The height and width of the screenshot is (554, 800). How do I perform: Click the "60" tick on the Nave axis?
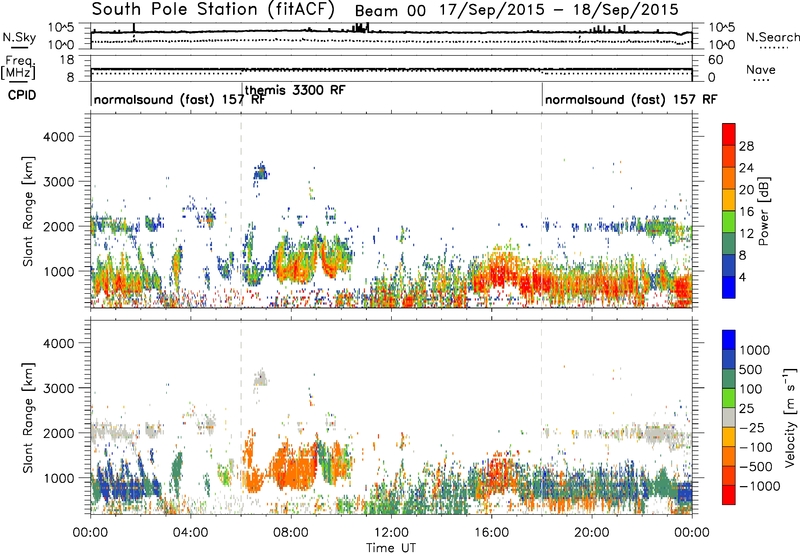click(715, 60)
